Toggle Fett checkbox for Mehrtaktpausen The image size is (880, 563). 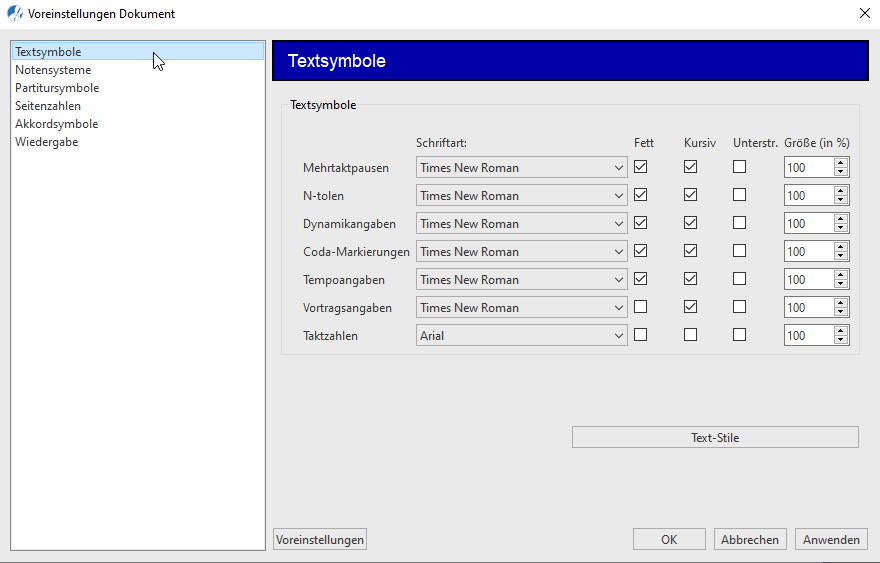[640, 167]
